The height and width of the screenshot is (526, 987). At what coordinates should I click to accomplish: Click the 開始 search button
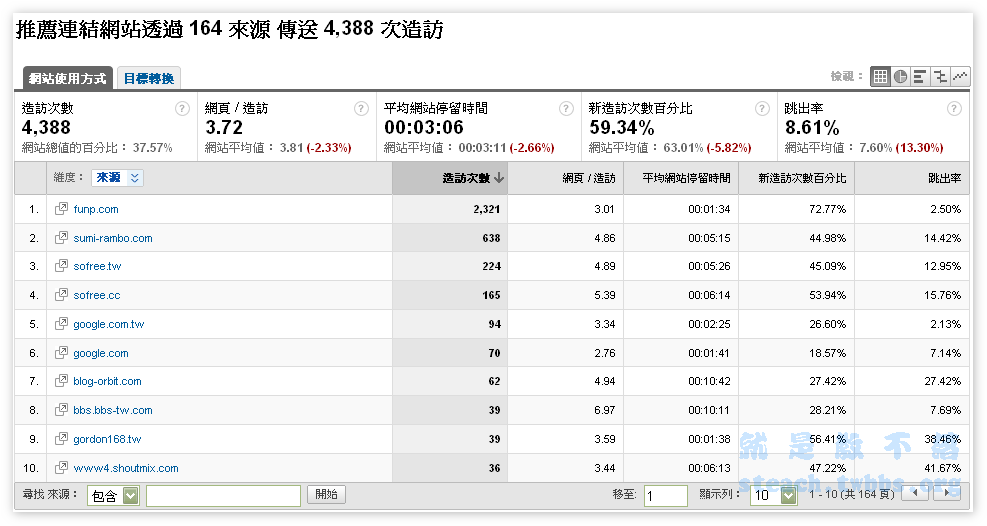pos(327,494)
